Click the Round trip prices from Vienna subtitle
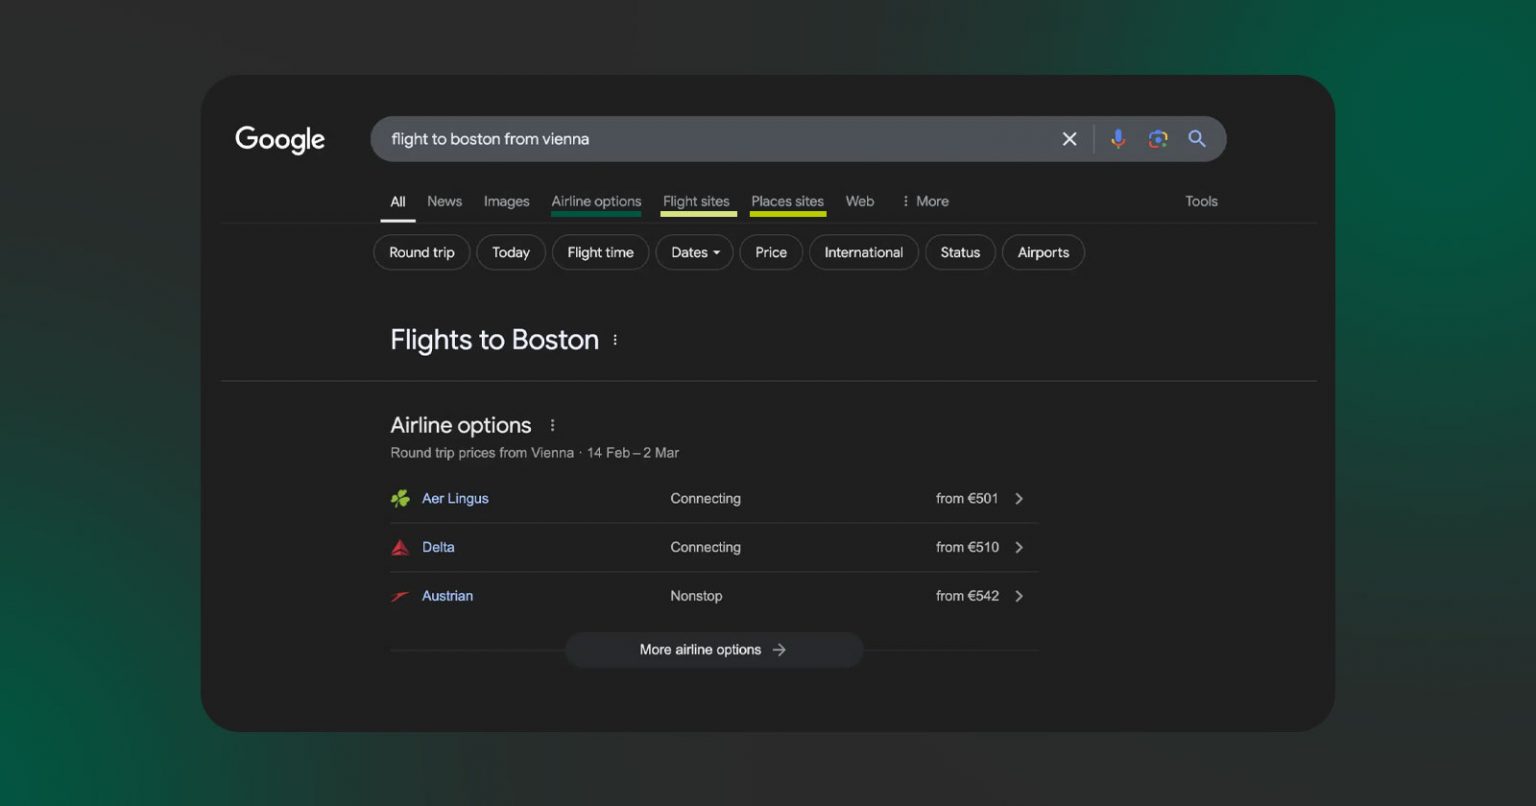Screen dimensions: 1536x806 [x=534, y=453]
